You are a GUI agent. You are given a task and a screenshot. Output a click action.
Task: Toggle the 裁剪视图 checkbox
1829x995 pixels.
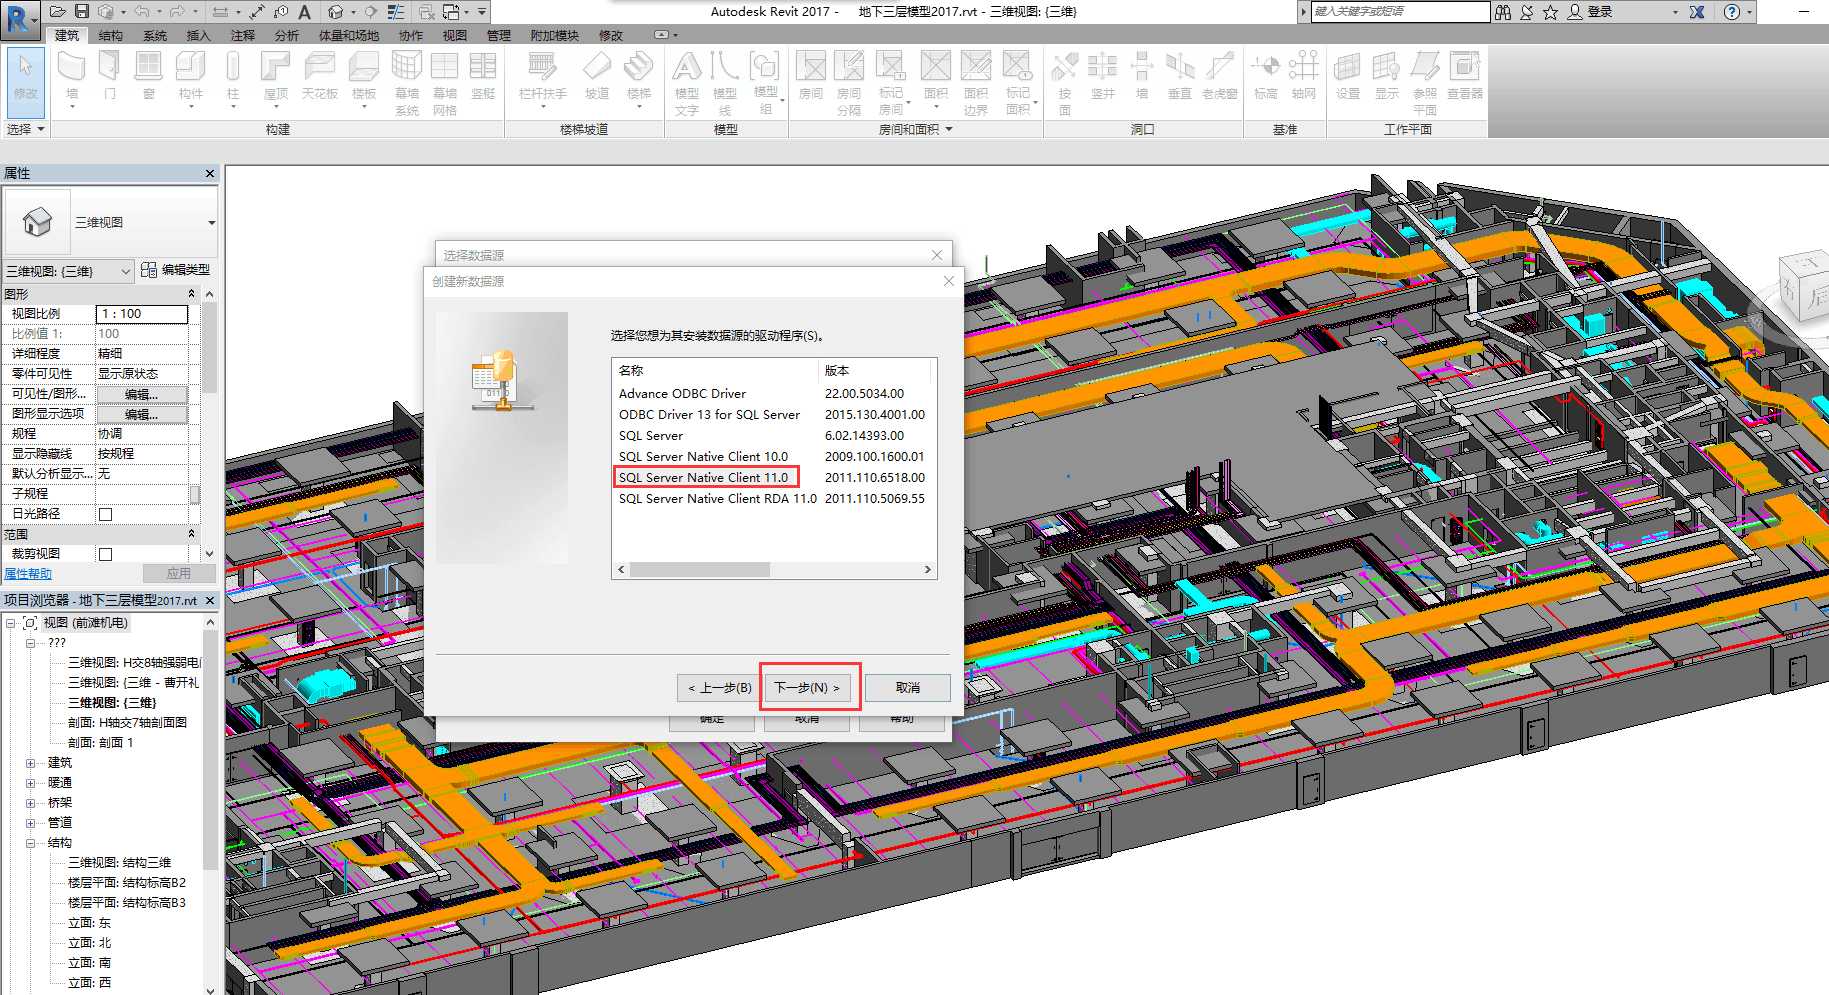105,554
